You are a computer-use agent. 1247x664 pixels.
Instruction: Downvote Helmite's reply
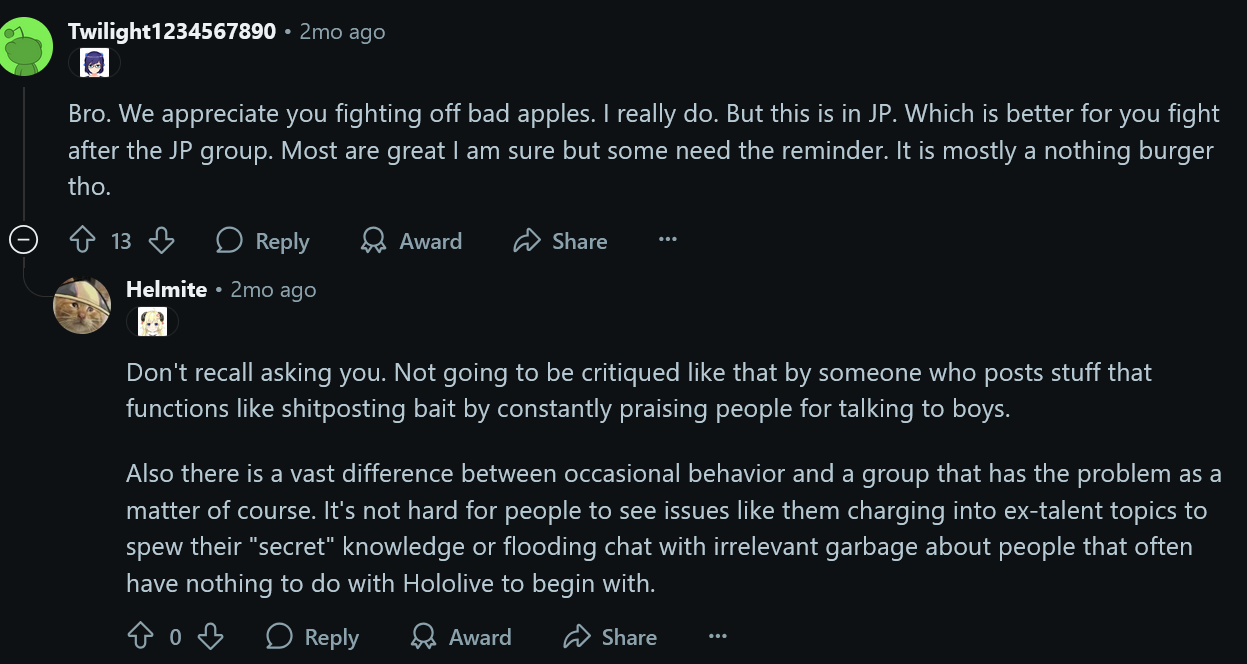pyautogui.click(x=209, y=637)
